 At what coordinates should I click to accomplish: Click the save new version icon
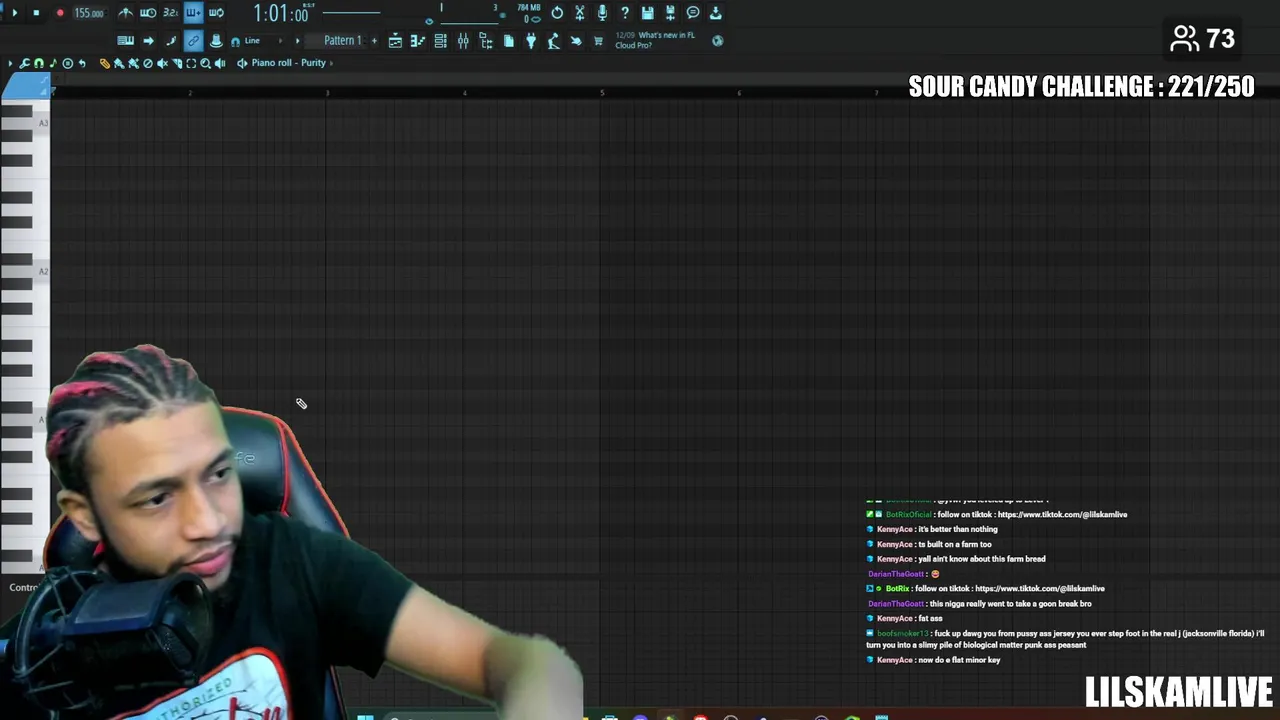point(670,13)
